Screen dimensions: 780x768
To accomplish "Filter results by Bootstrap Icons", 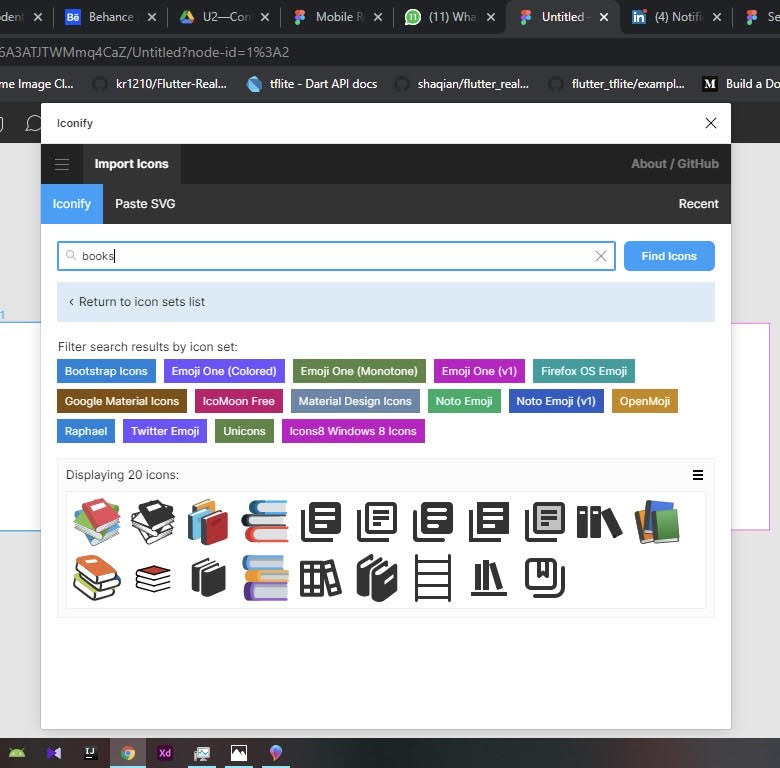I will (106, 371).
